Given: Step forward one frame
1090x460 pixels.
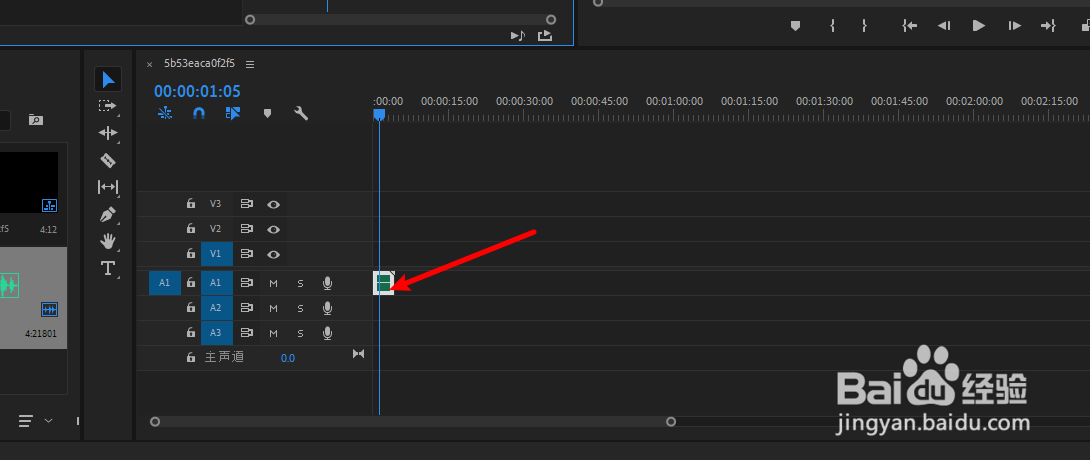Looking at the screenshot, I should click(1014, 26).
